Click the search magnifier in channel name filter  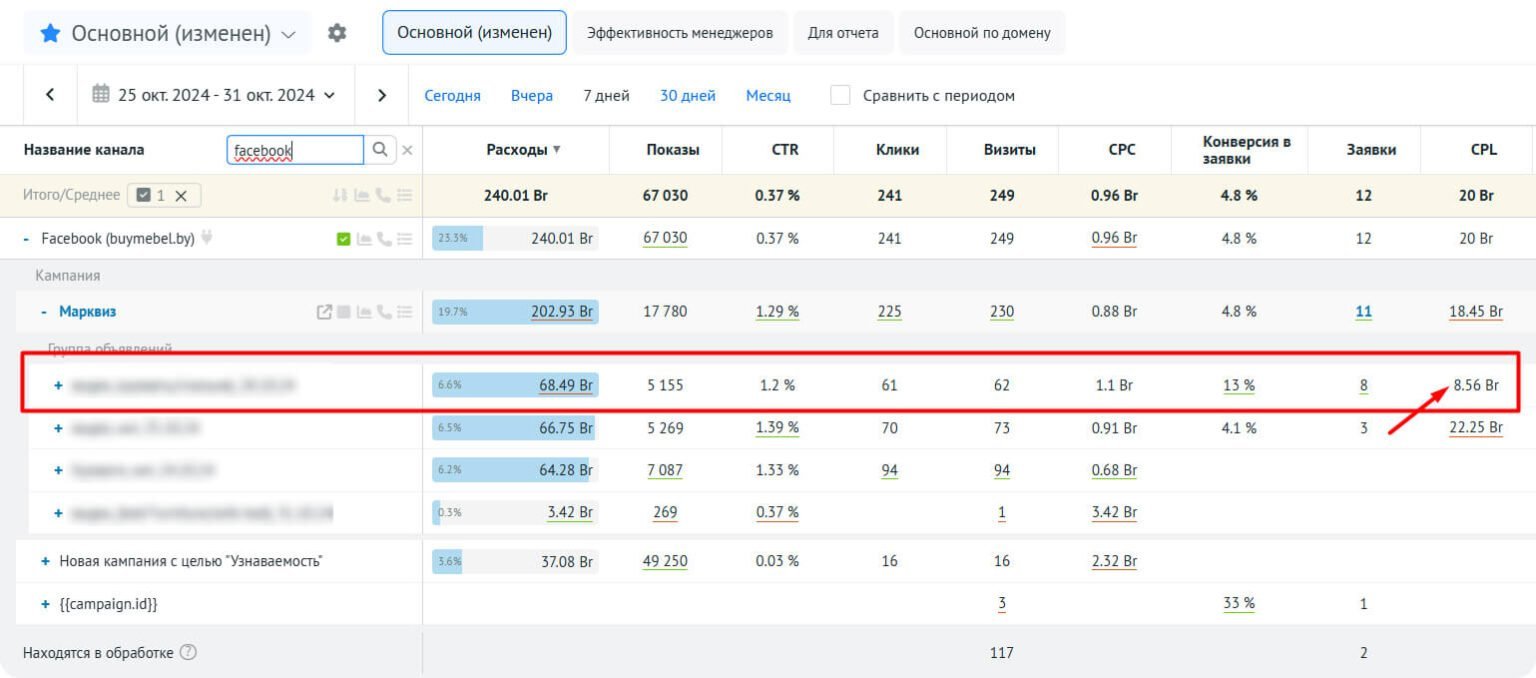380,150
